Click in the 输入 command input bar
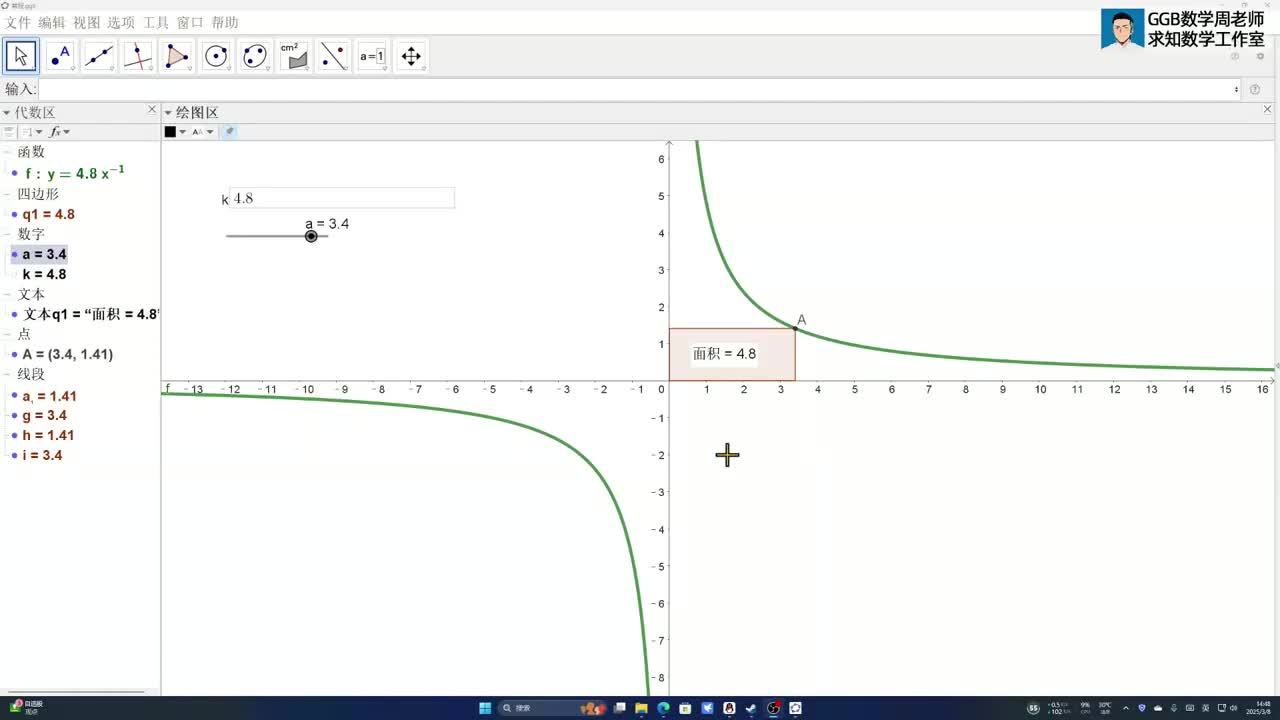 point(638,90)
